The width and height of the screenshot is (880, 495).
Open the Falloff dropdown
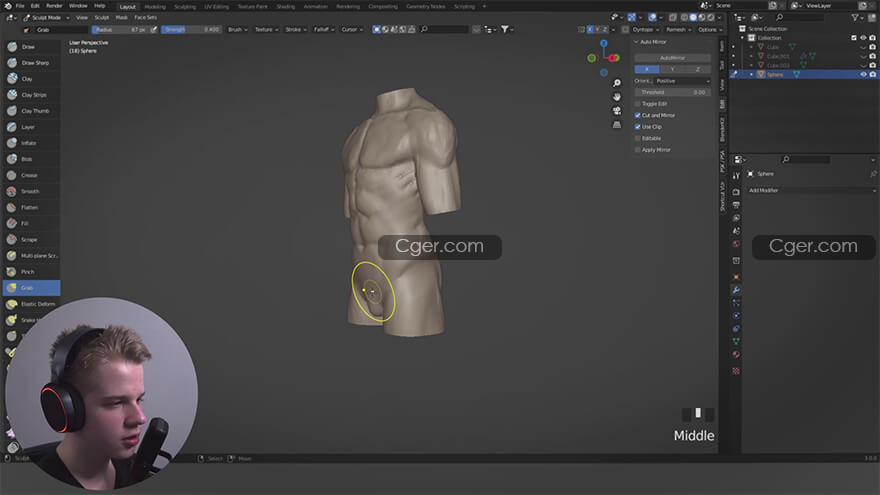pos(323,29)
